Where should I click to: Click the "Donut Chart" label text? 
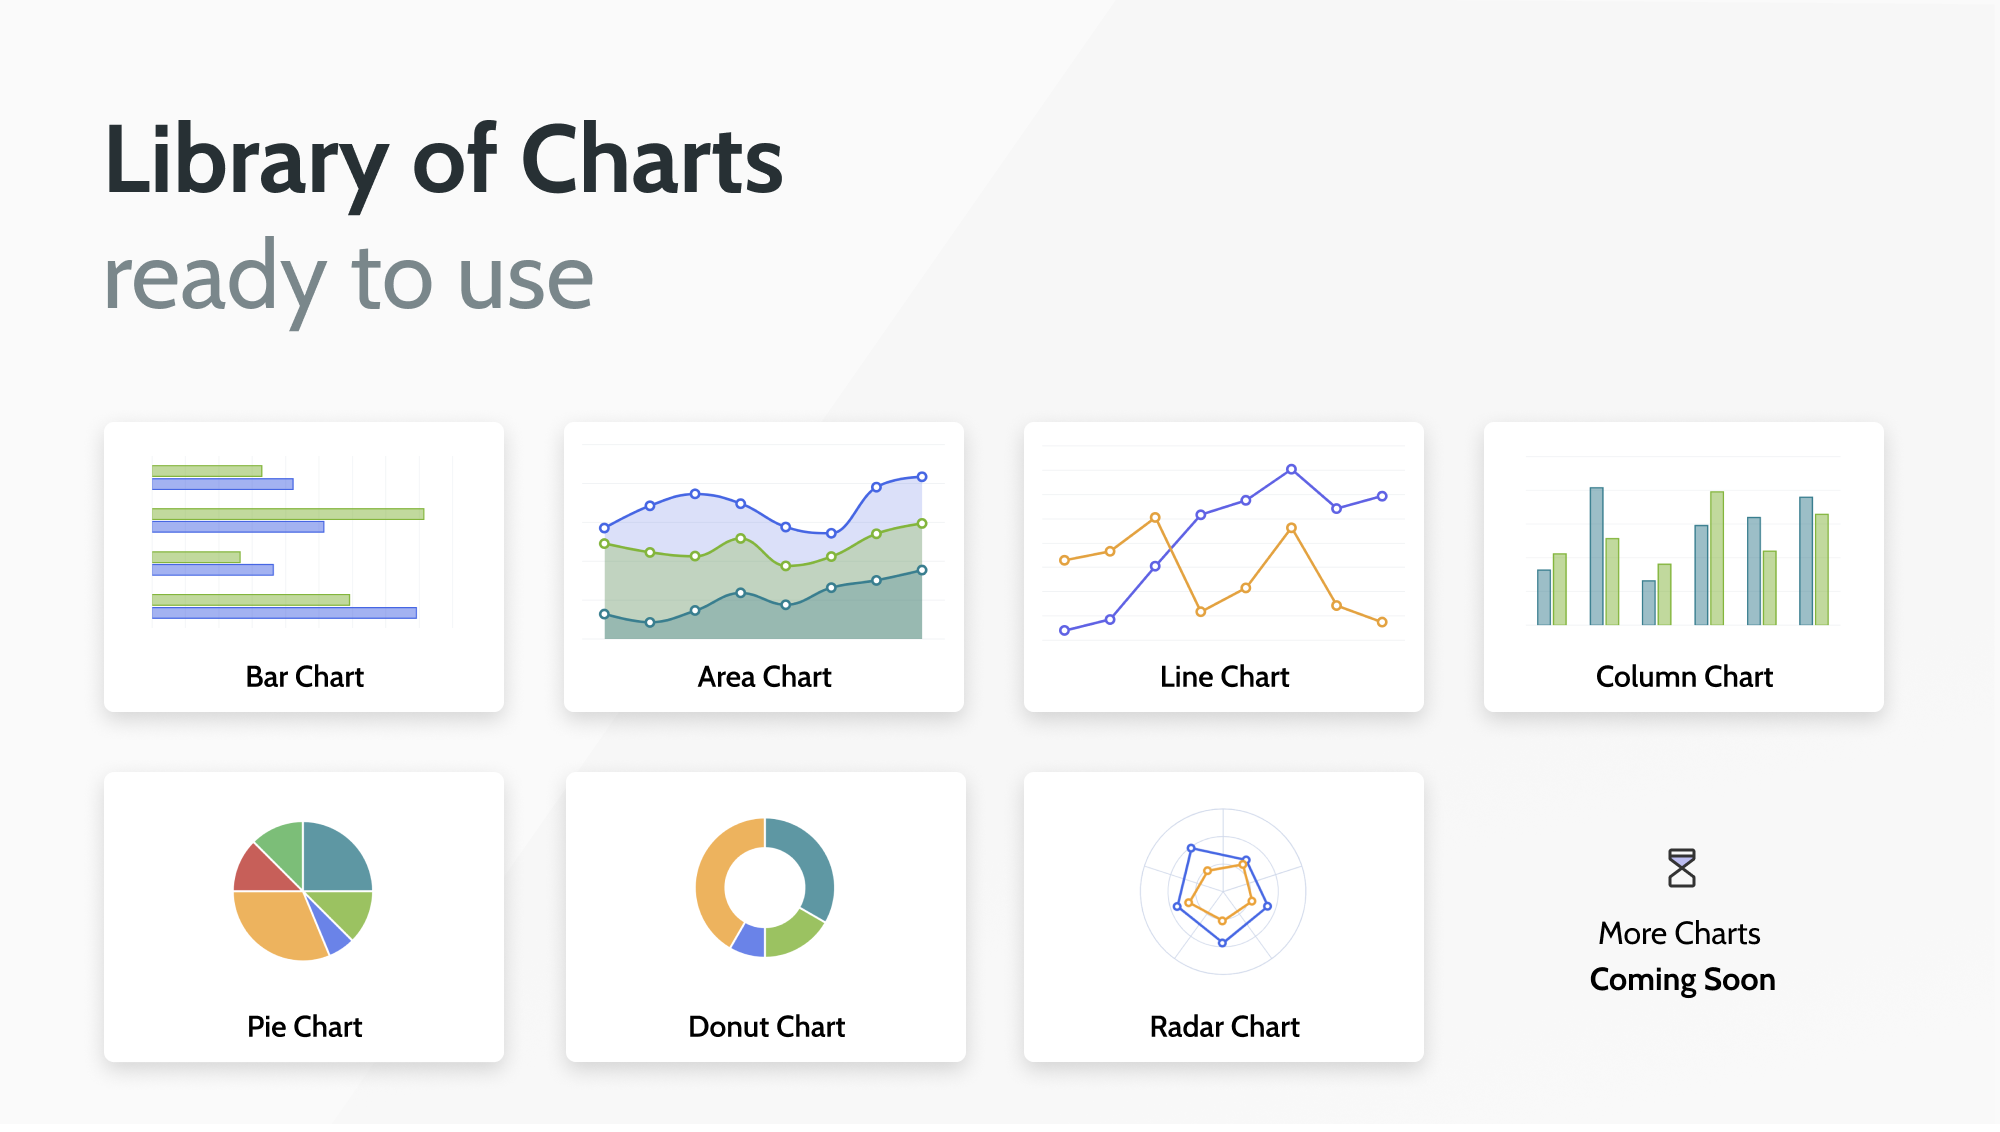pyautogui.click(x=766, y=1027)
